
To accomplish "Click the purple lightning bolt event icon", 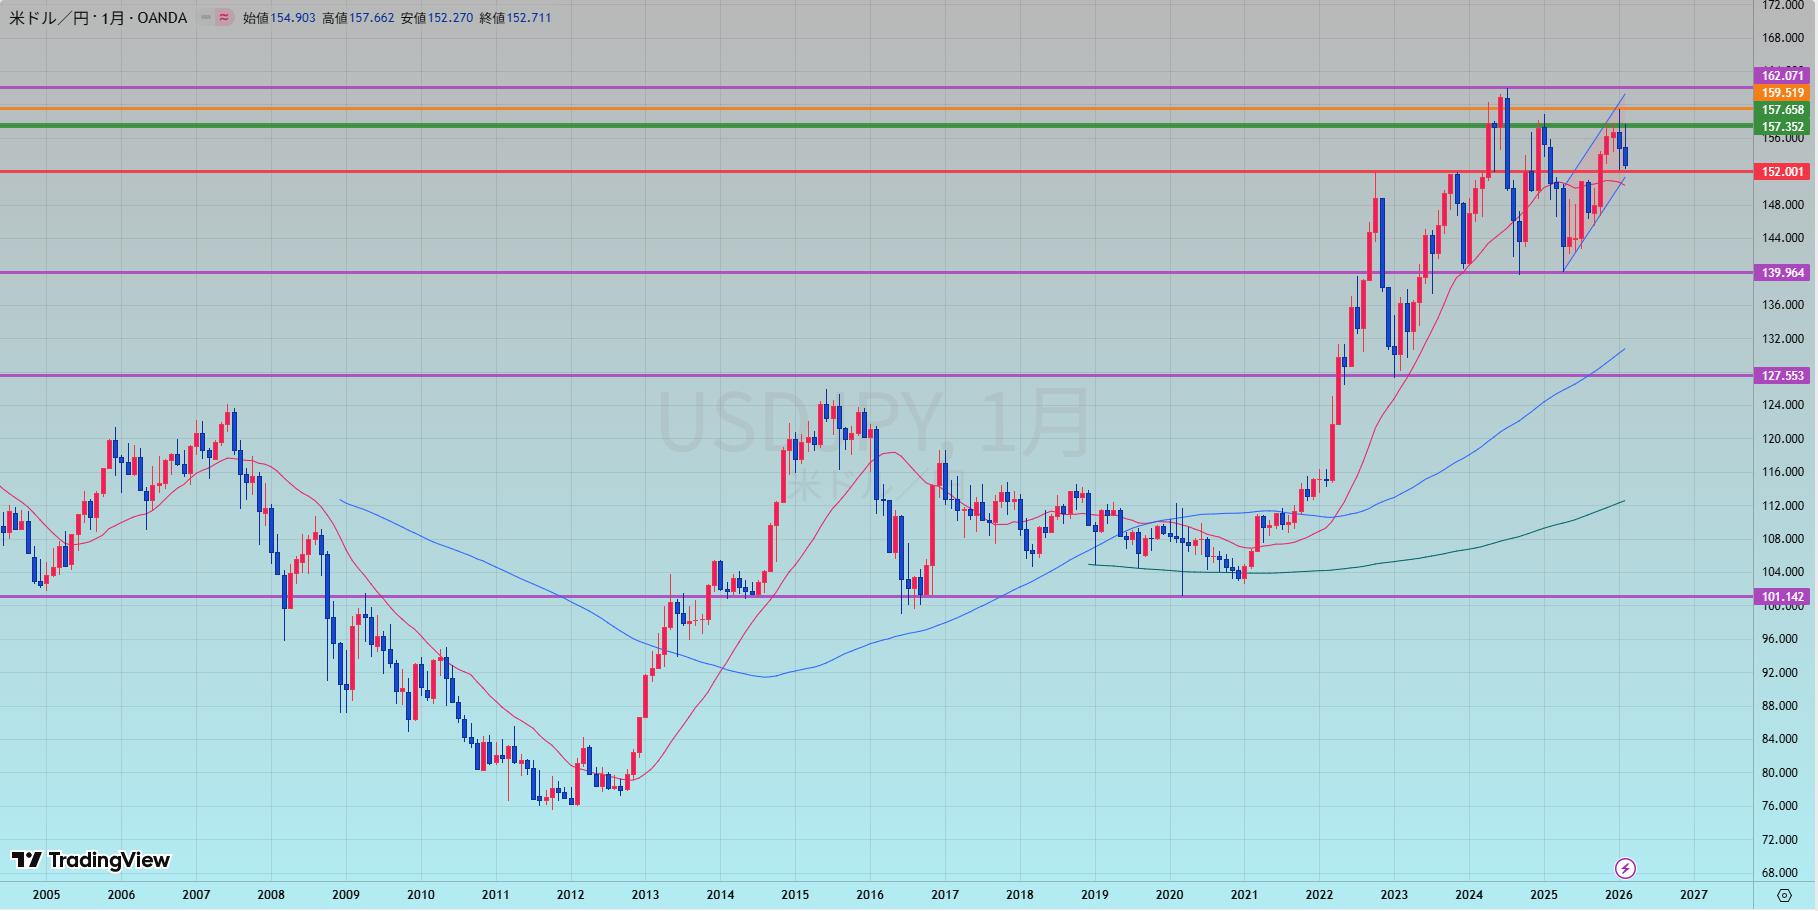I will pos(1625,868).
